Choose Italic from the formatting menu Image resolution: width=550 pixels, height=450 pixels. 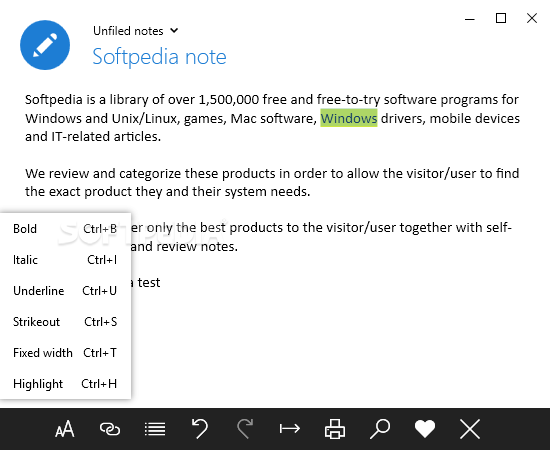click(65, 260)
